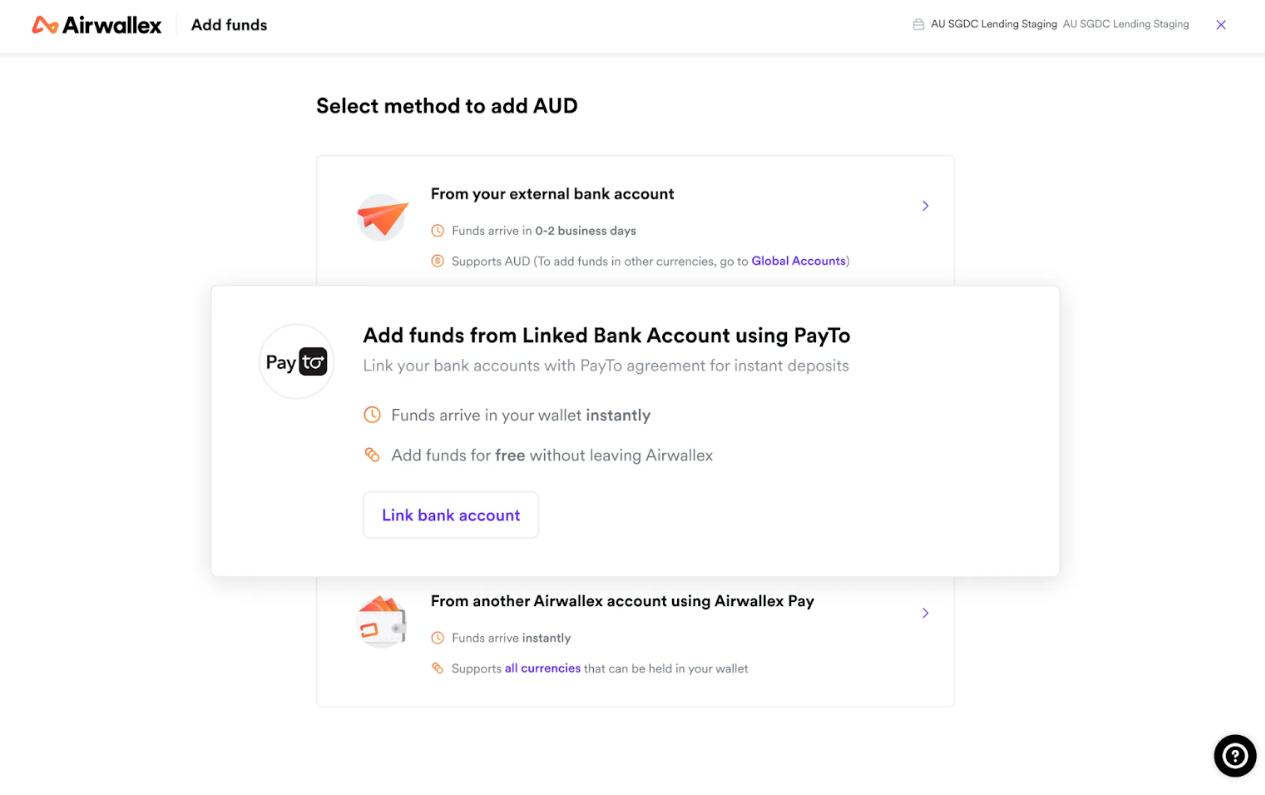Click the clock icon beside instant wallet arrival
This screenshot has height=795, width=1265.
[372, 415]
